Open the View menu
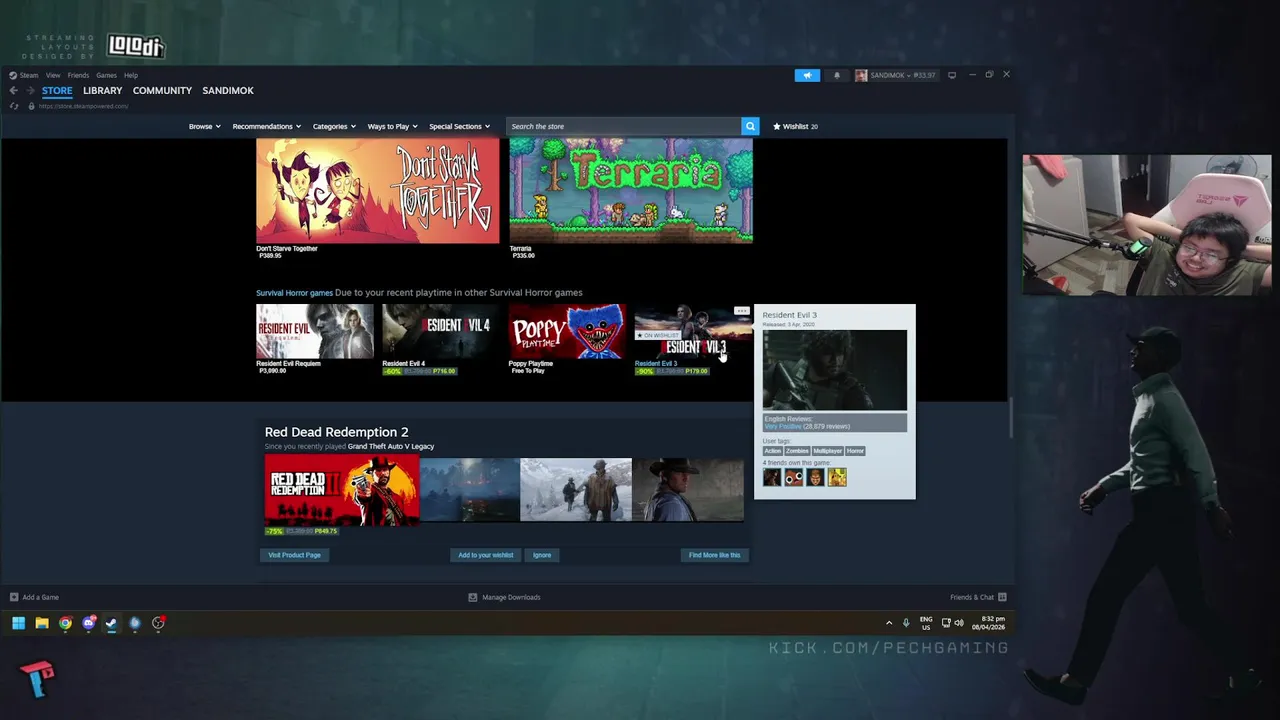Image resolution: width=1280 pixels, height=720 pixels. coord(53,75)
